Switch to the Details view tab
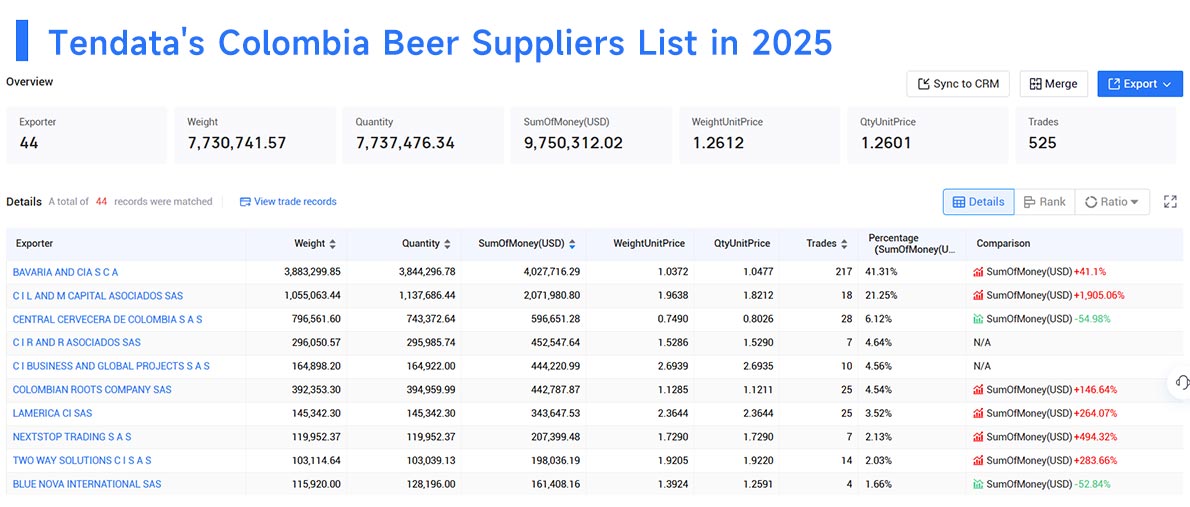Image resolution: width=1190 pixels, height=507 pixels. 978,202
